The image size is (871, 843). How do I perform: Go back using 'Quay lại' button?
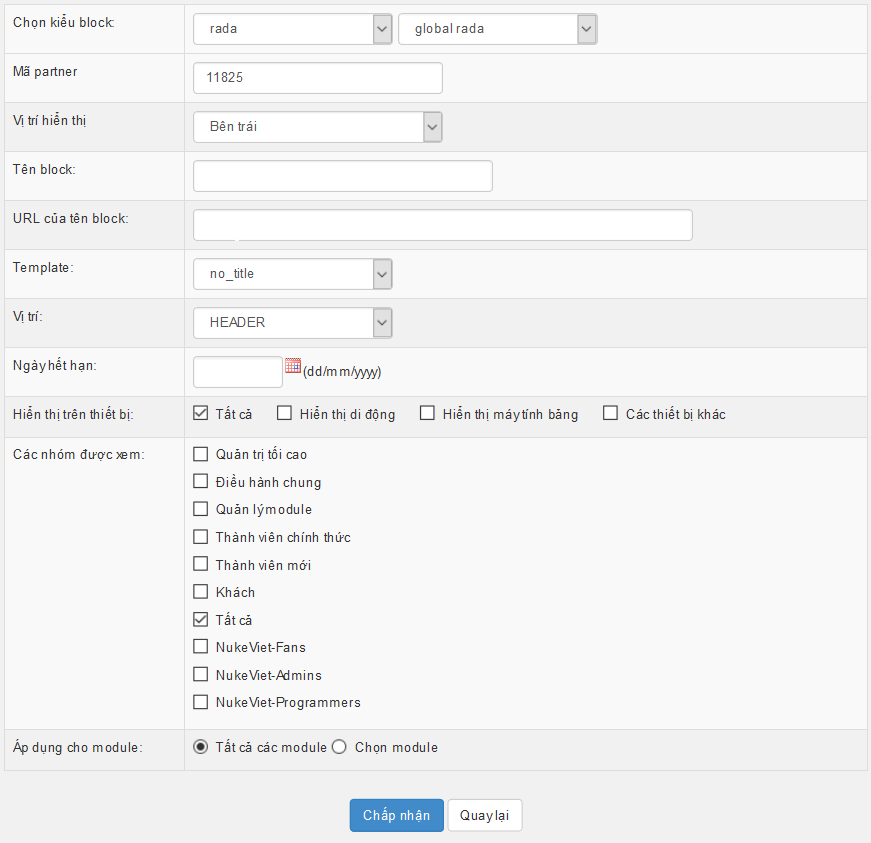coord(485,815)
